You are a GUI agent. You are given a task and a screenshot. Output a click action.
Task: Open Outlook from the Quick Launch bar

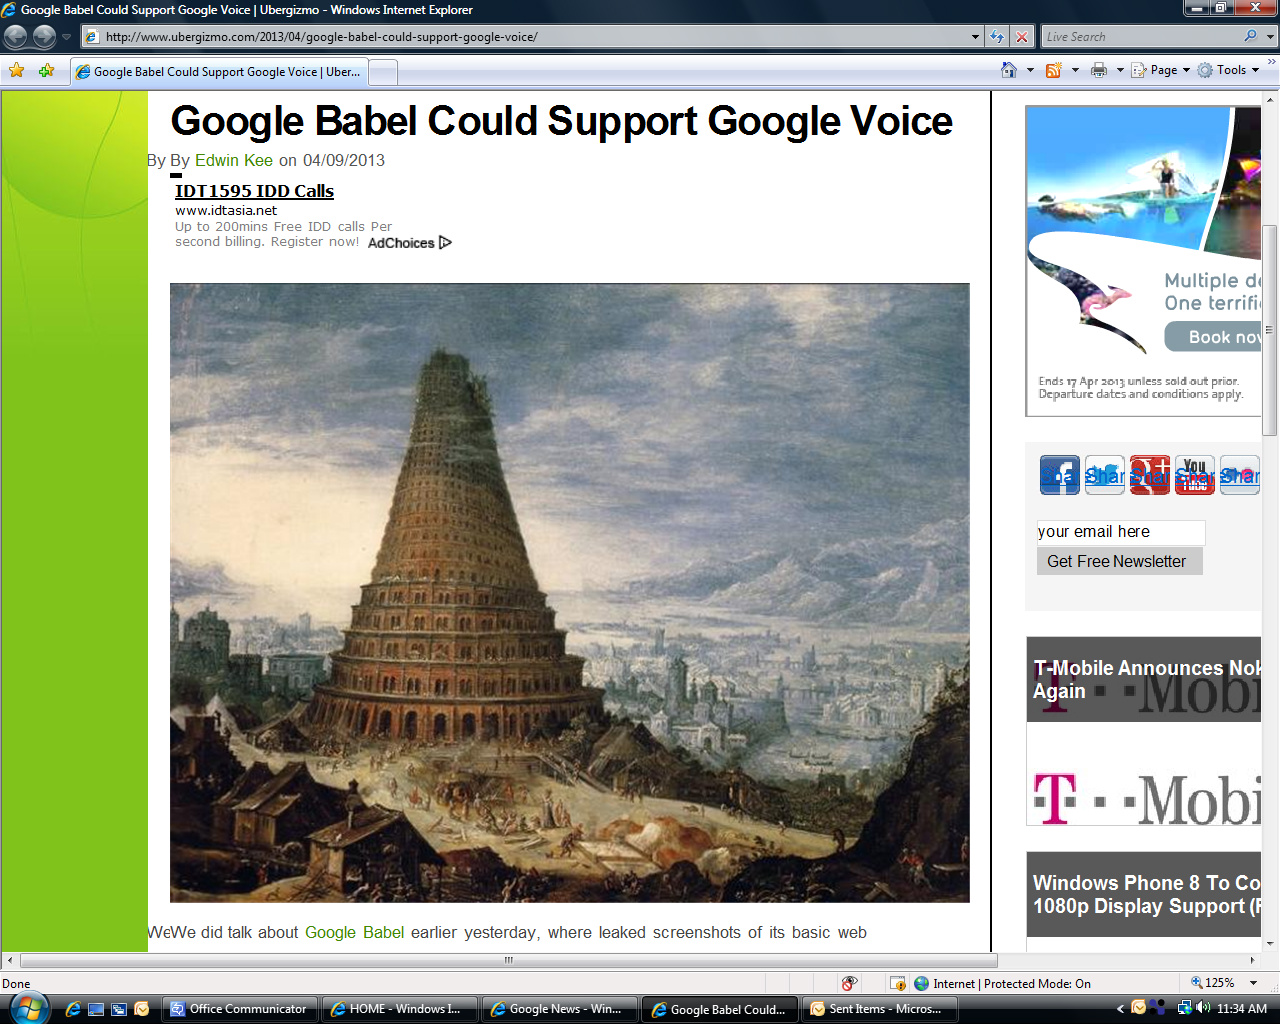tap(141, 1009)
